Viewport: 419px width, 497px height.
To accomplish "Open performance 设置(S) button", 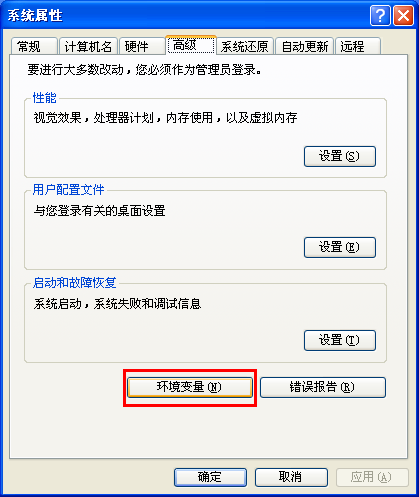I will (x=340, y=156).
